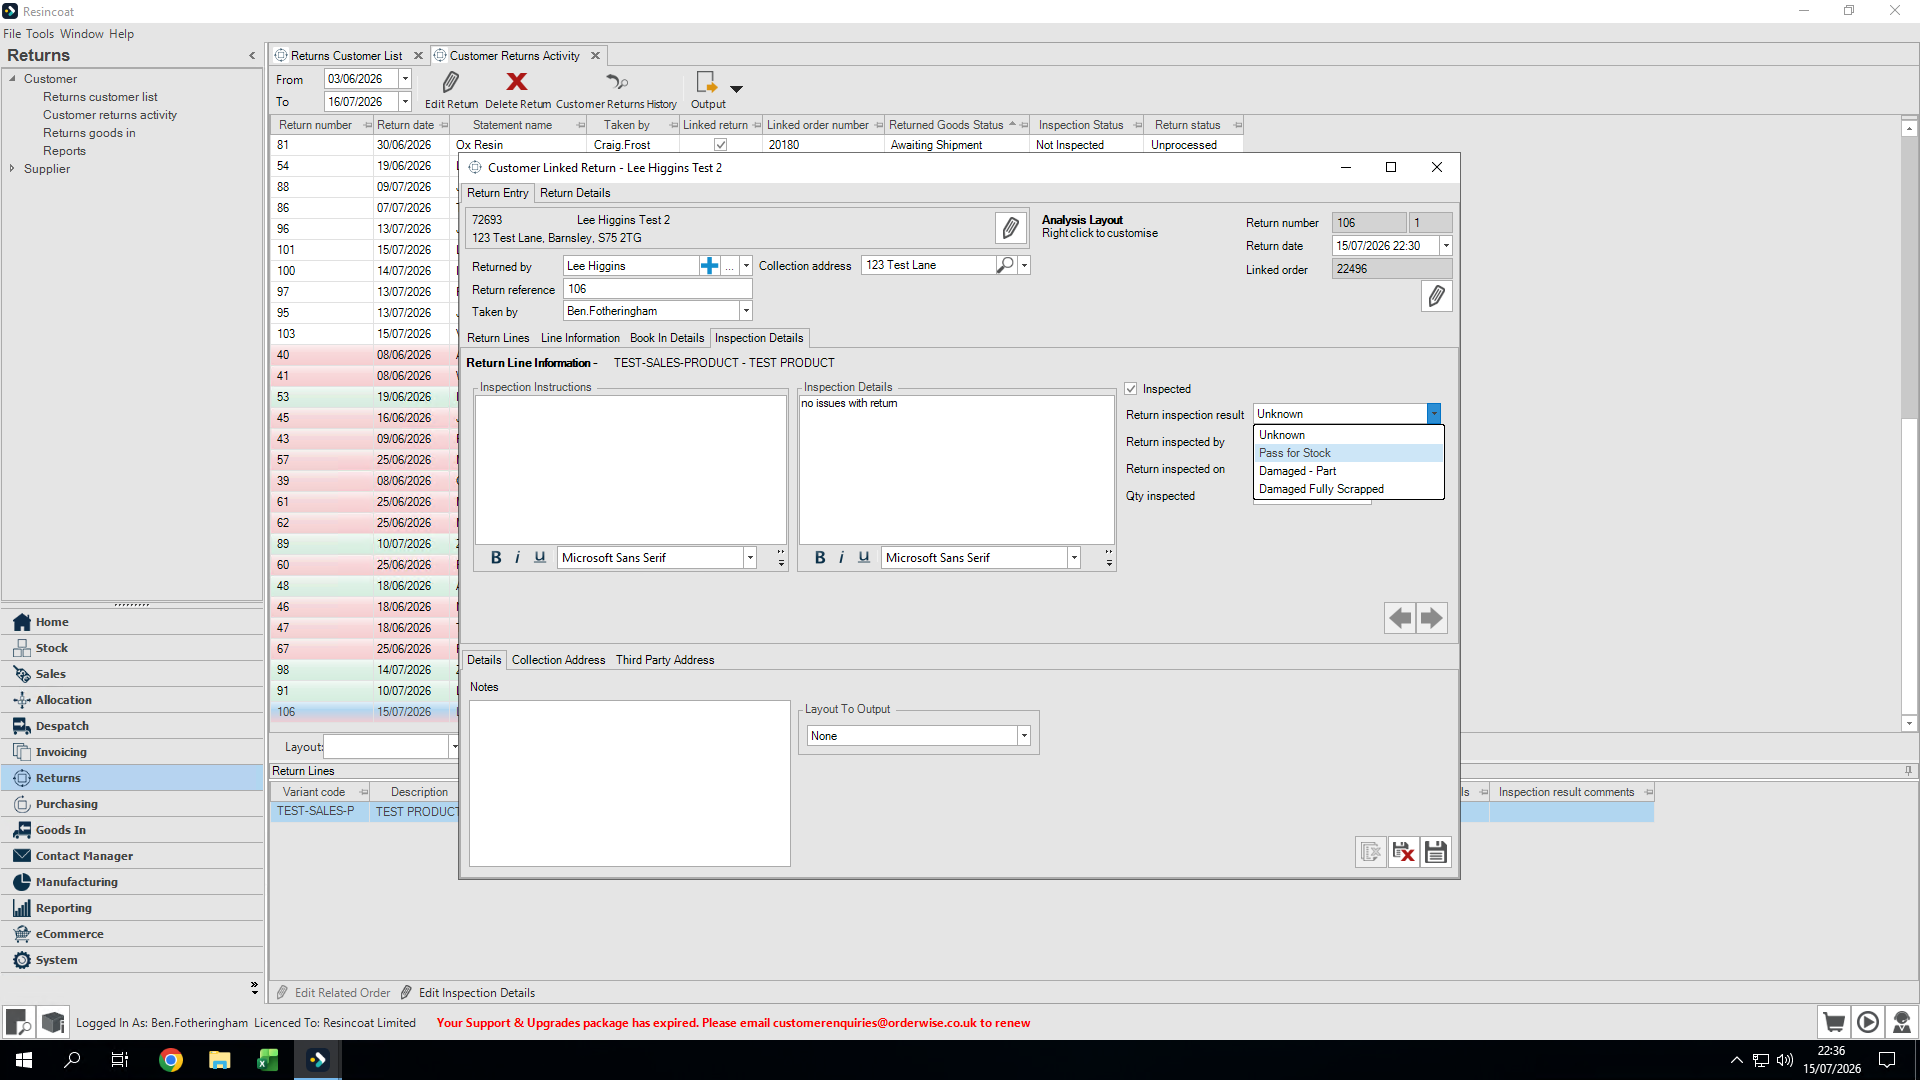1920x1080 pixels.
Task: Open the To date picker dropdown
Action: (405, 102)
